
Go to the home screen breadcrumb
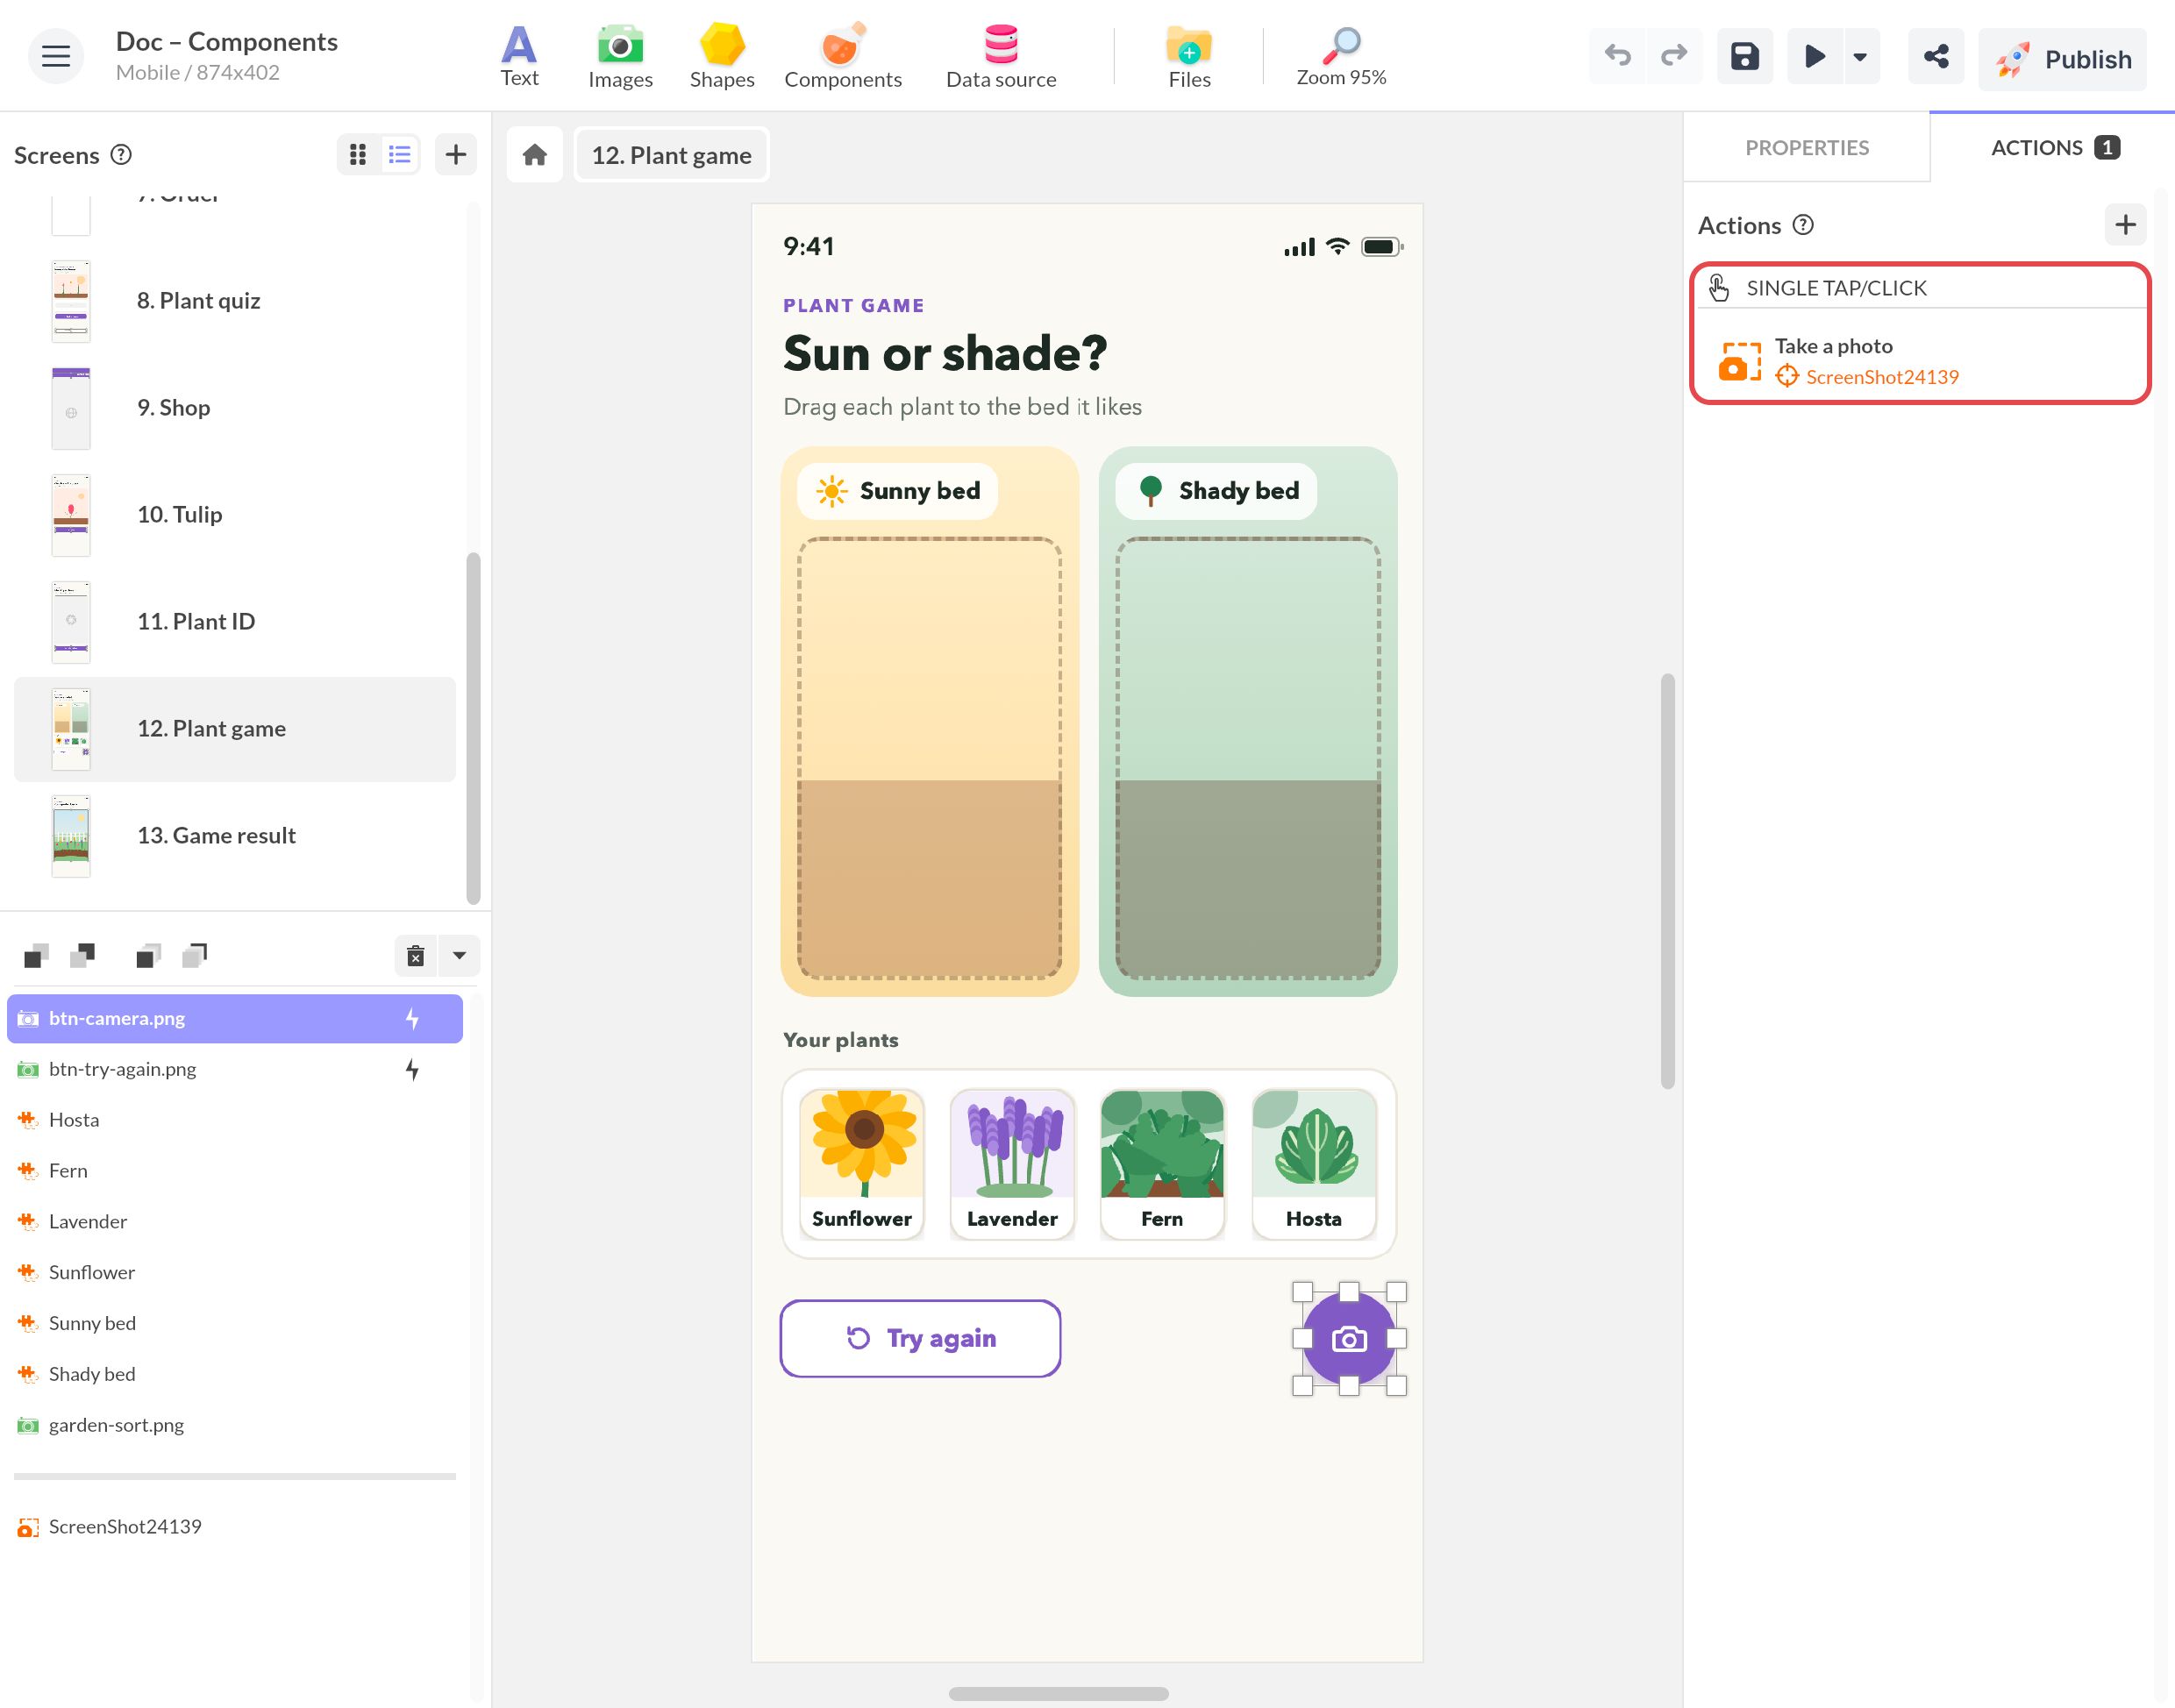point(534,154)
